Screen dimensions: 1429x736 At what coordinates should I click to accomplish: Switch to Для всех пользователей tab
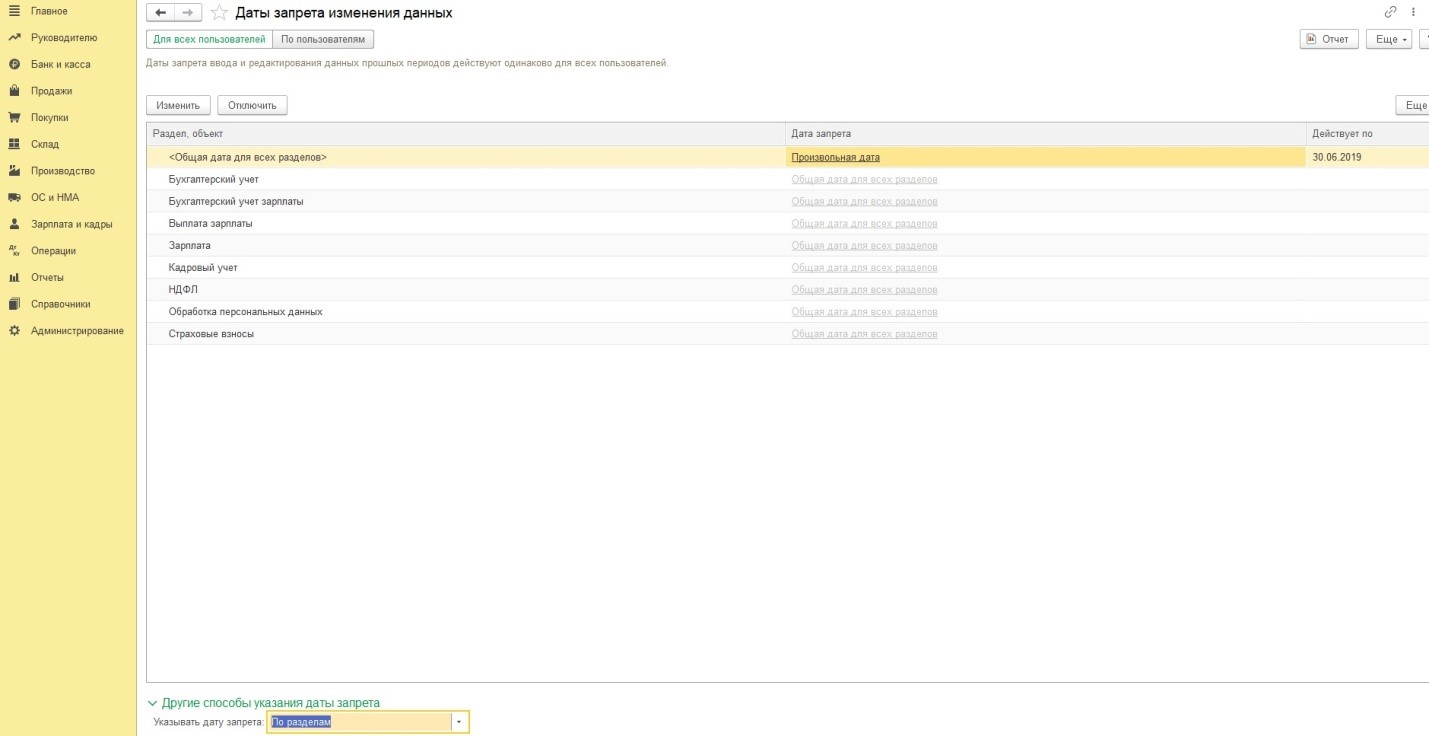[x=209, y=39]
